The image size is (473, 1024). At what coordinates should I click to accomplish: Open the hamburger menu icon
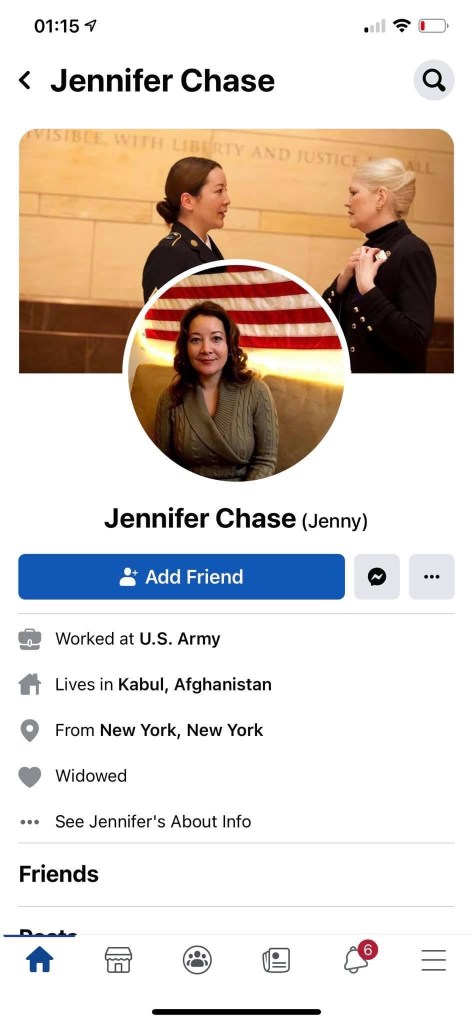click(x=433, y=960)
